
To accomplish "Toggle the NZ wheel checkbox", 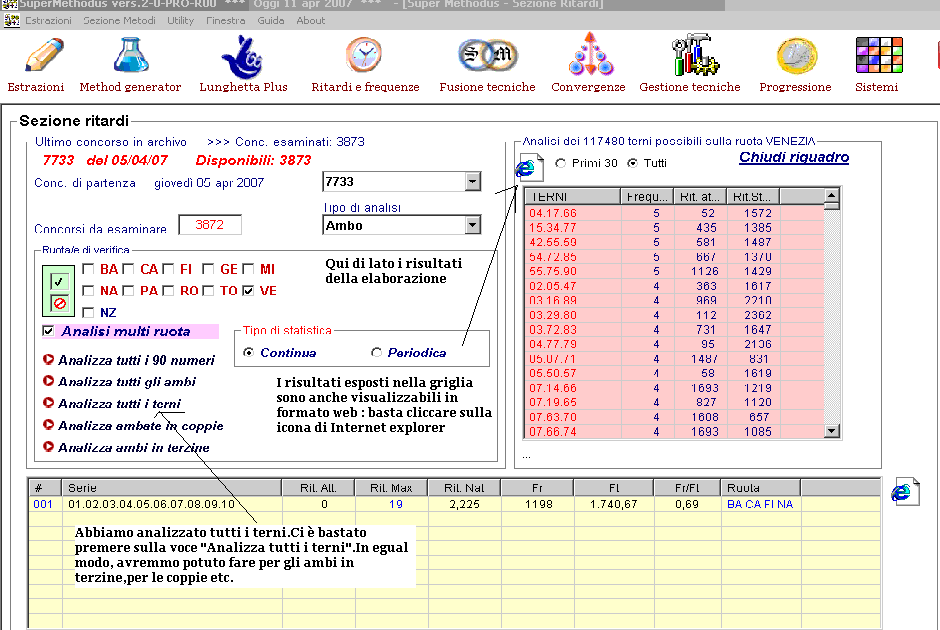I will 88,312.
